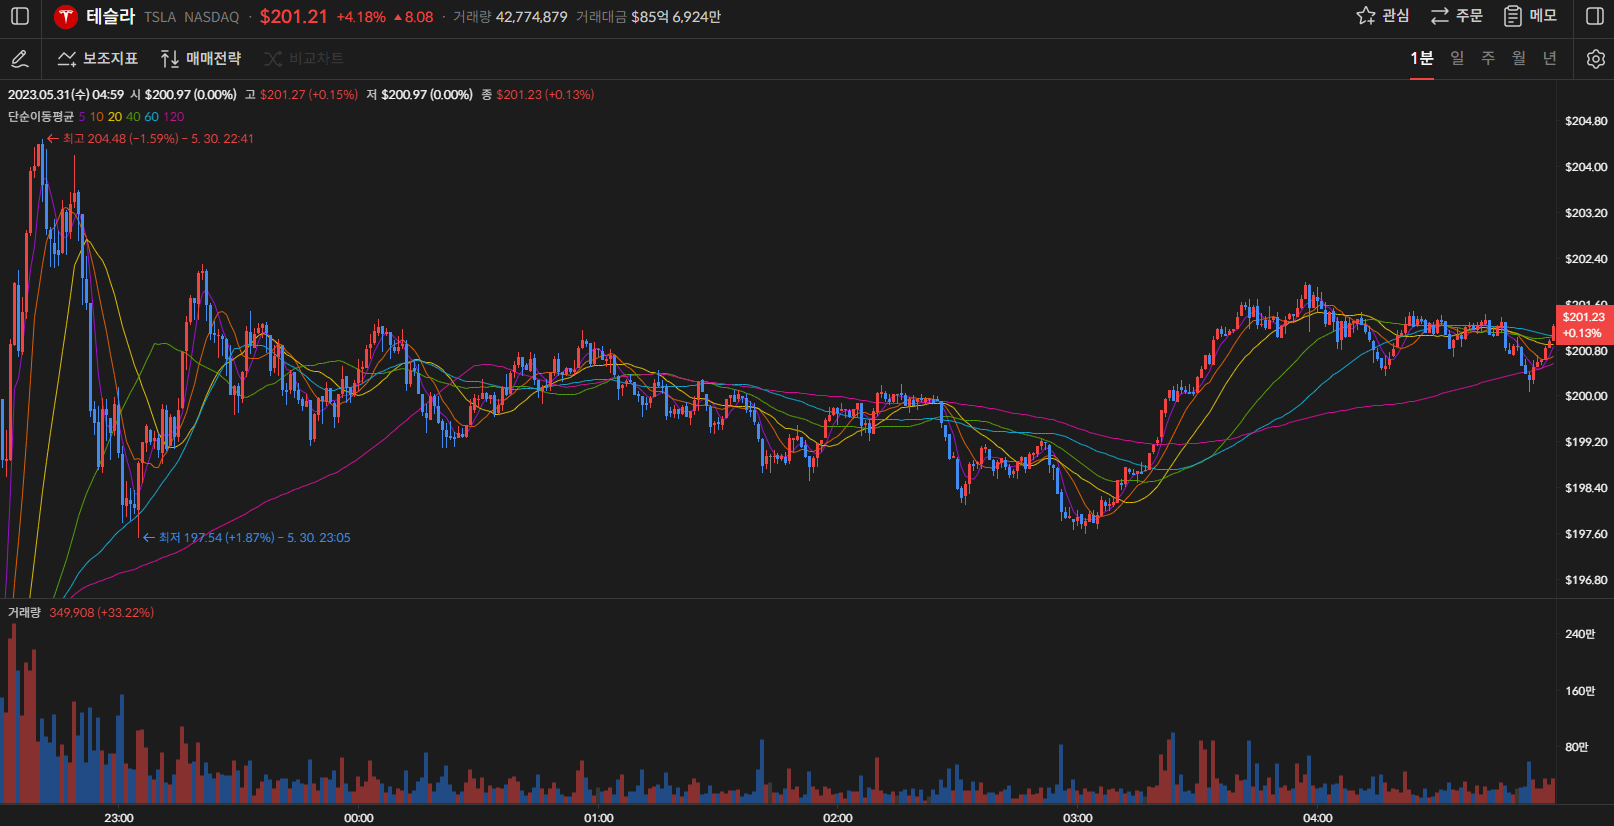This screenshot has height=826, width=1614.
Task: Click the header price $201.21
Action: [294, 17]
